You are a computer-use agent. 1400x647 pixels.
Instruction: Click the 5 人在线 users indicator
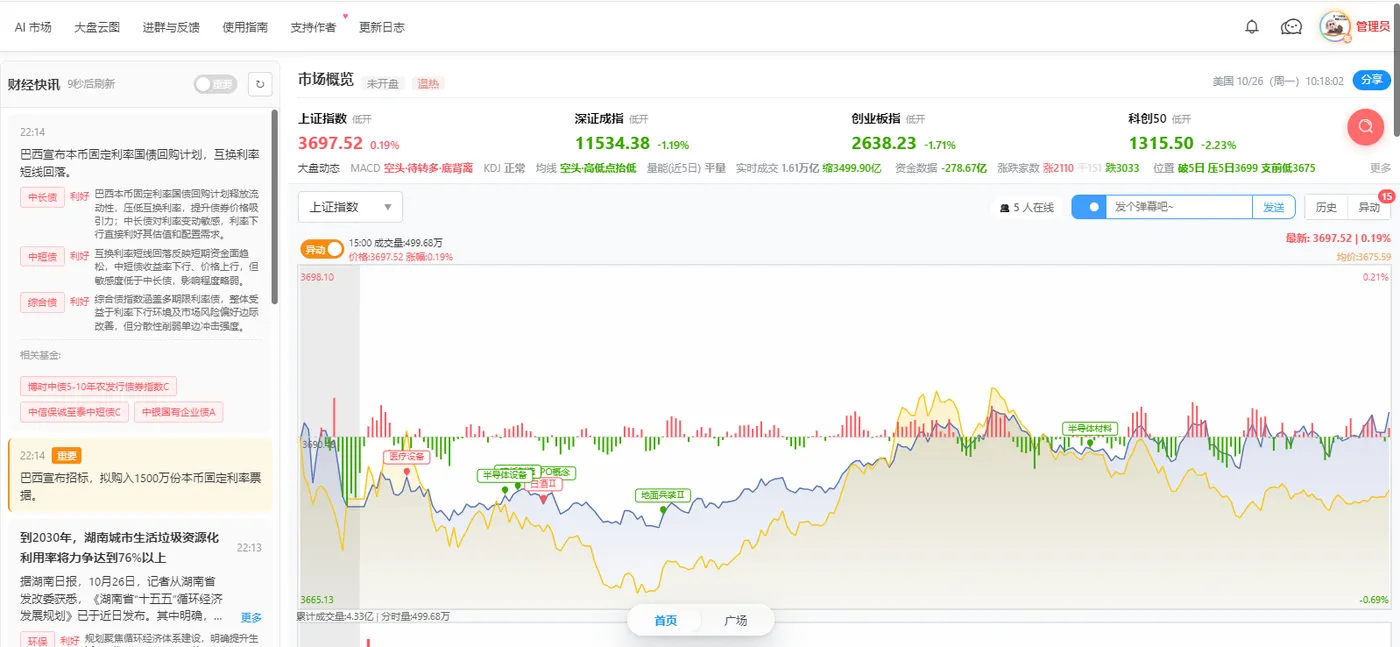(x=1026, y=207)
